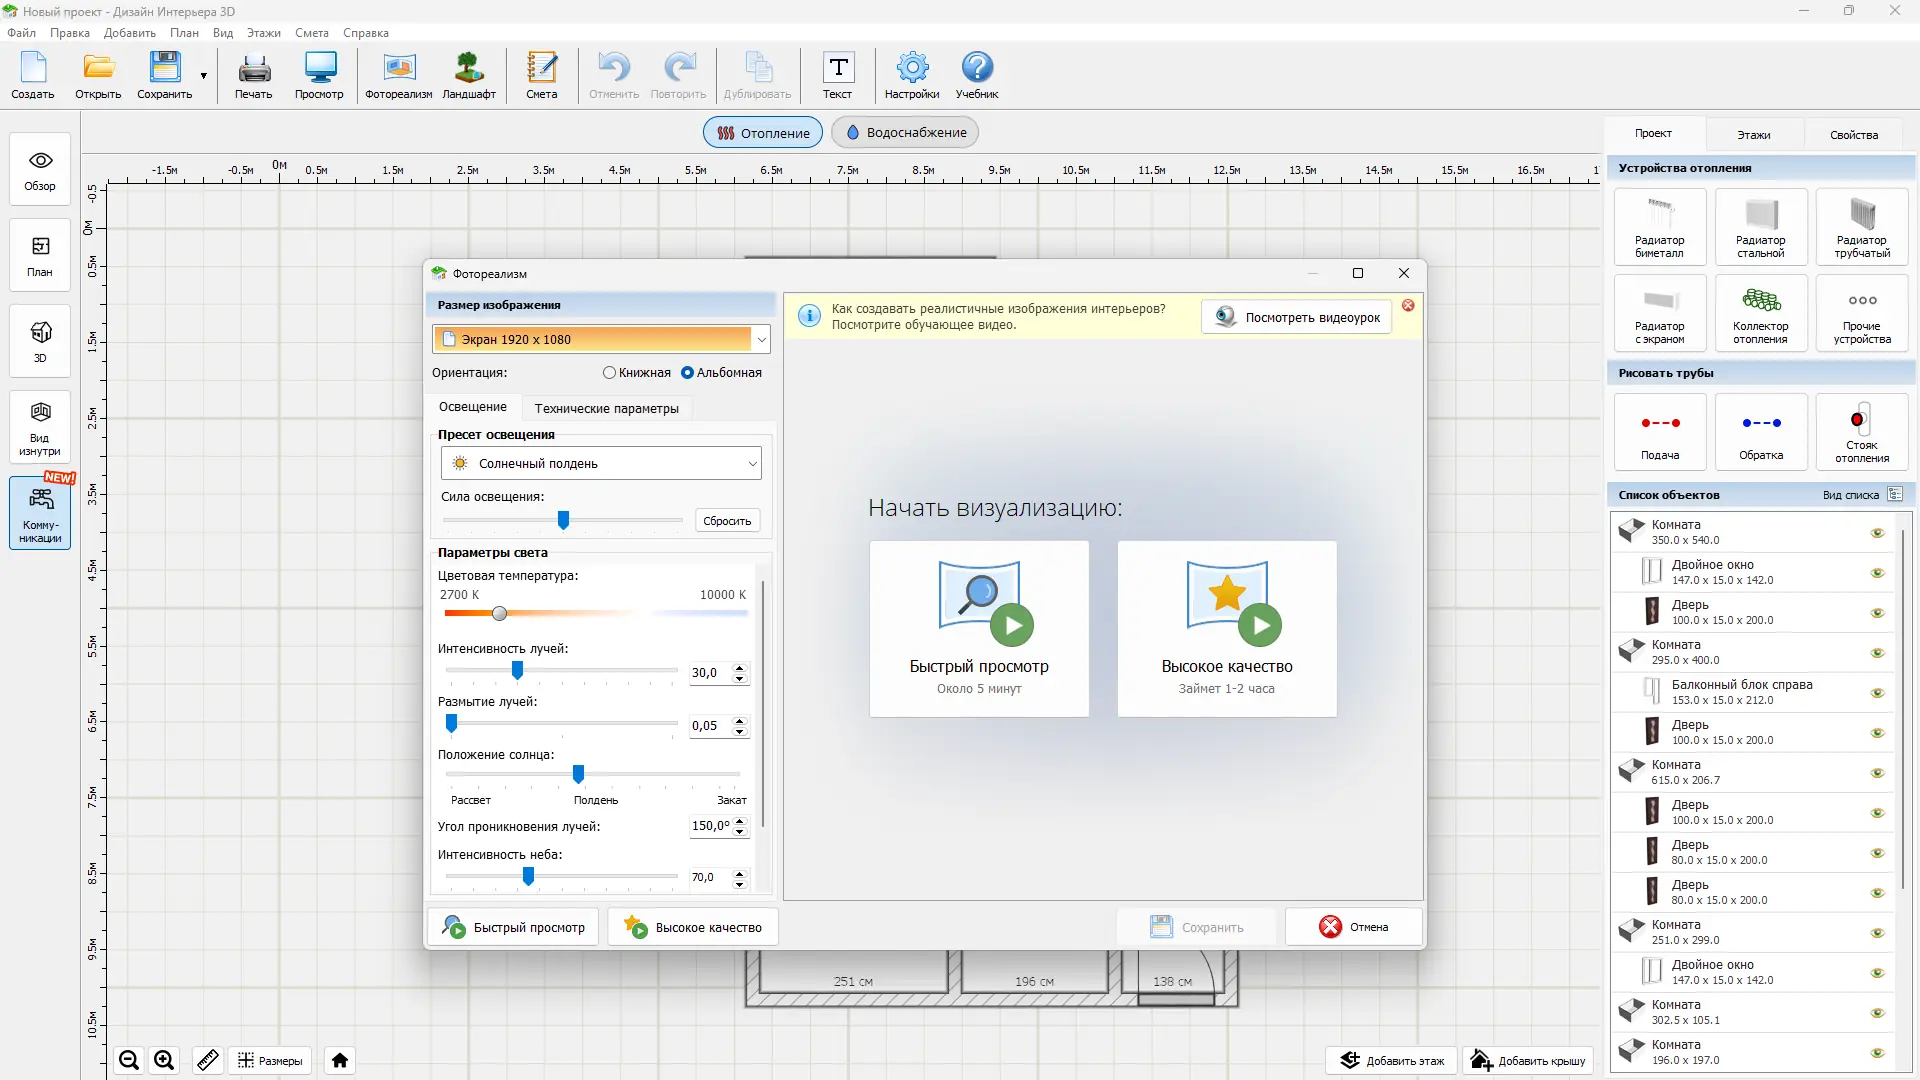
Task: Switch to the Технические параметры tab
Action: (606, 408)
